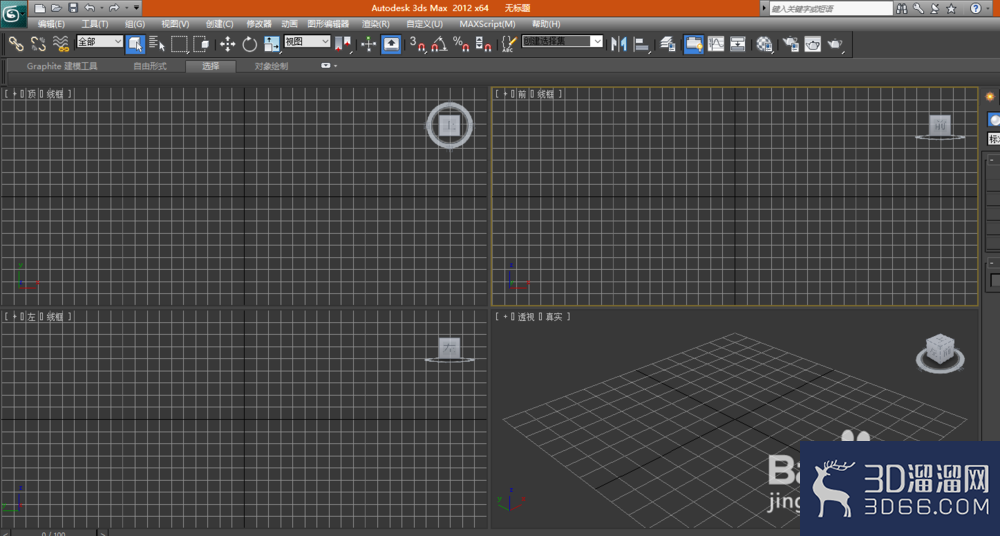1000x536 pixels.
Task: Choose the Select and Scale tool
Action: (272, 43)
